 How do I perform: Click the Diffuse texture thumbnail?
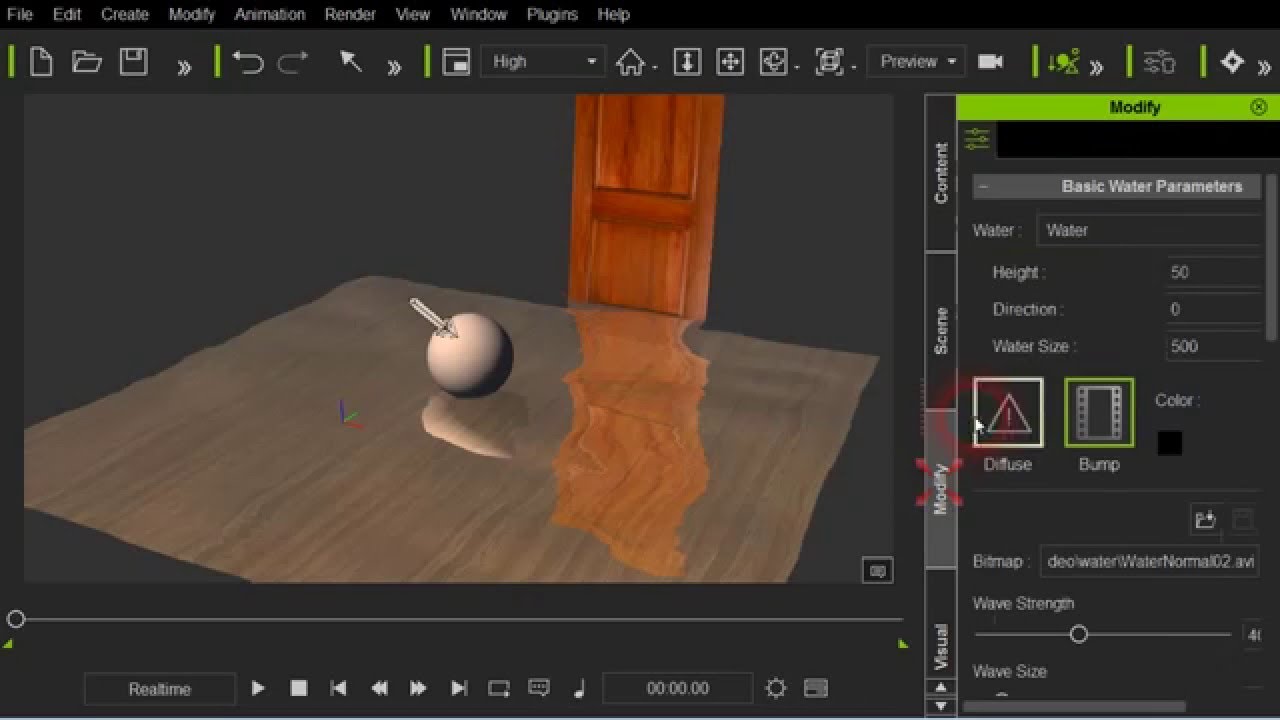point(1008,412)
